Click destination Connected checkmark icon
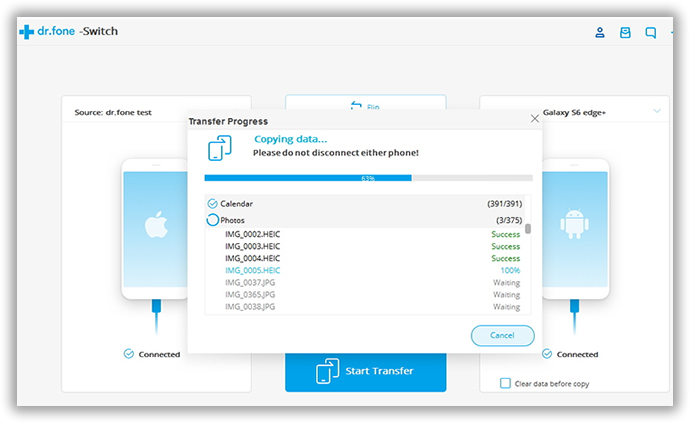The width and height of the screenshot is (690, 423). (547, 354)
